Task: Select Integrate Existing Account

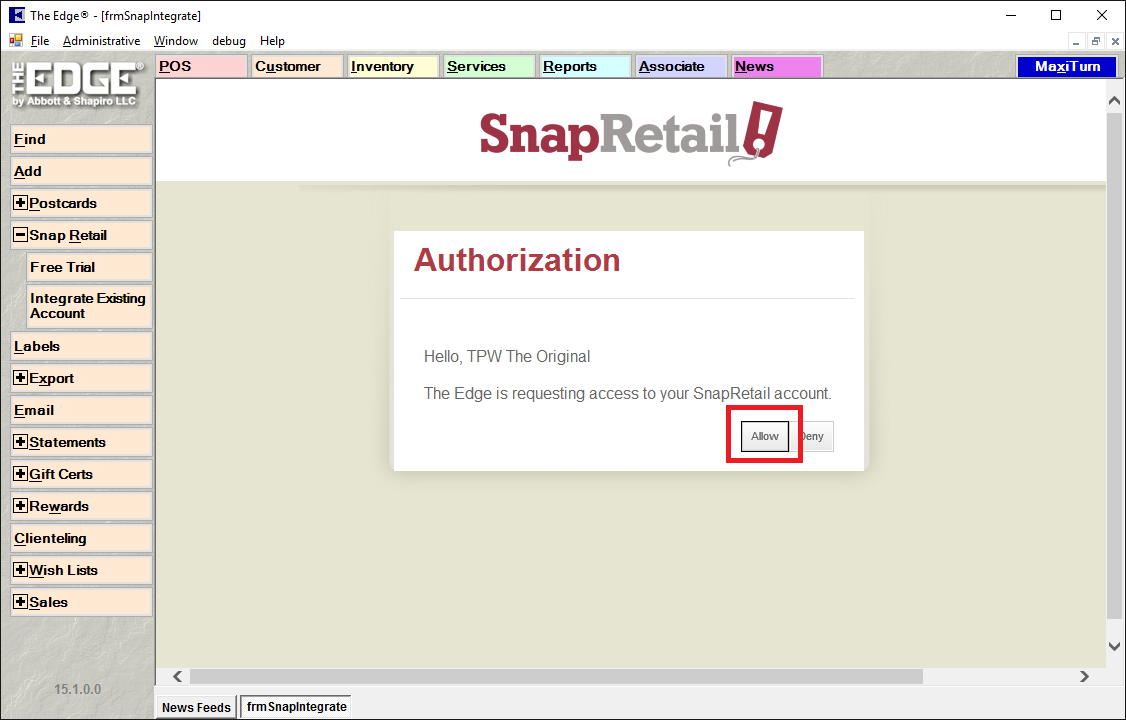Action: tap(88, 306)
